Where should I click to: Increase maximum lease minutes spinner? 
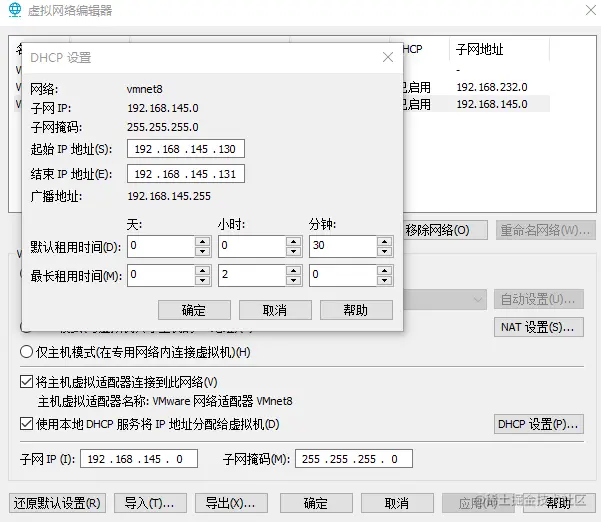pos(384,271)
